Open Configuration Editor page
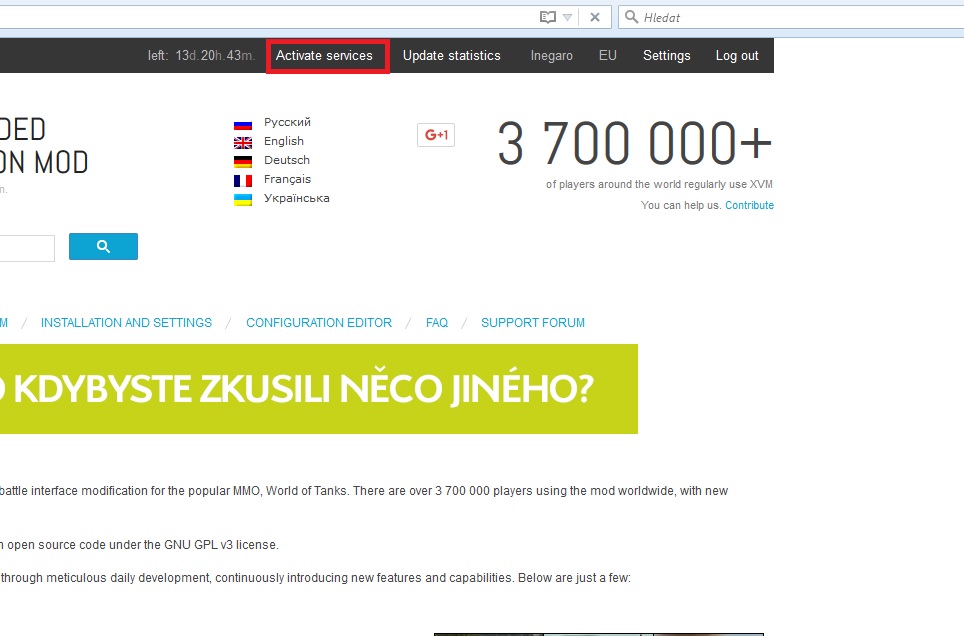The image size is (964, 636). (x=318, y=322)
